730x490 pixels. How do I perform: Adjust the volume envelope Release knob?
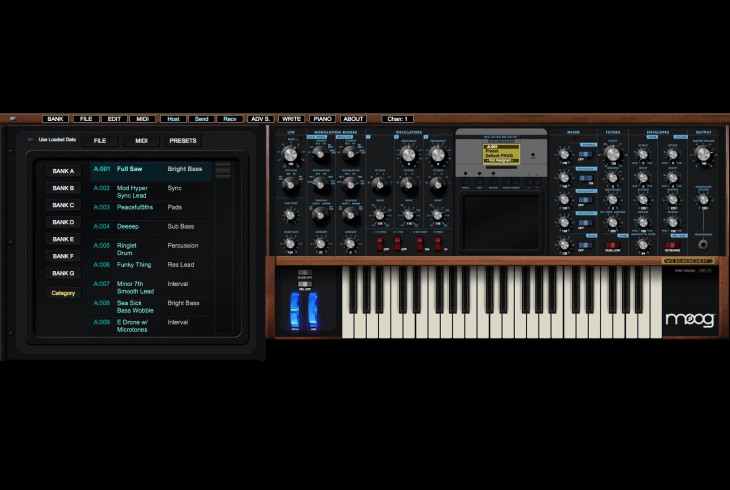point(673,222)
